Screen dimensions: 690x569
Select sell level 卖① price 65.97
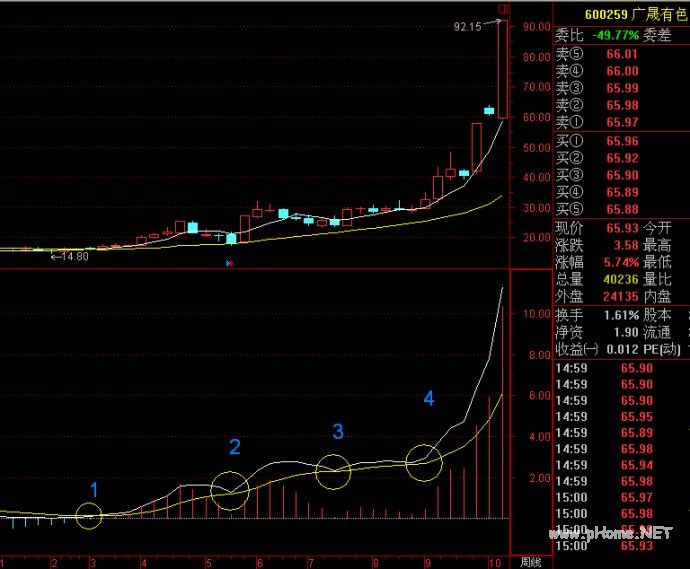pos(622,122)
